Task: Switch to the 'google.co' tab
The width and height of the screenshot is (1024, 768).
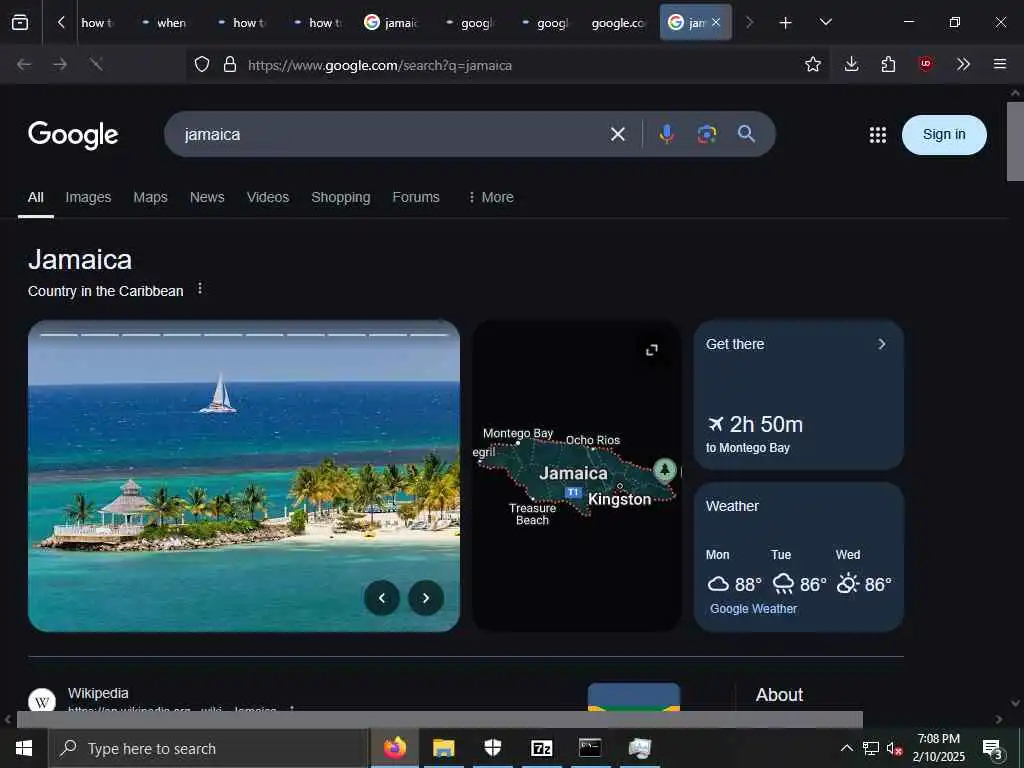Action: coord(618,23)
